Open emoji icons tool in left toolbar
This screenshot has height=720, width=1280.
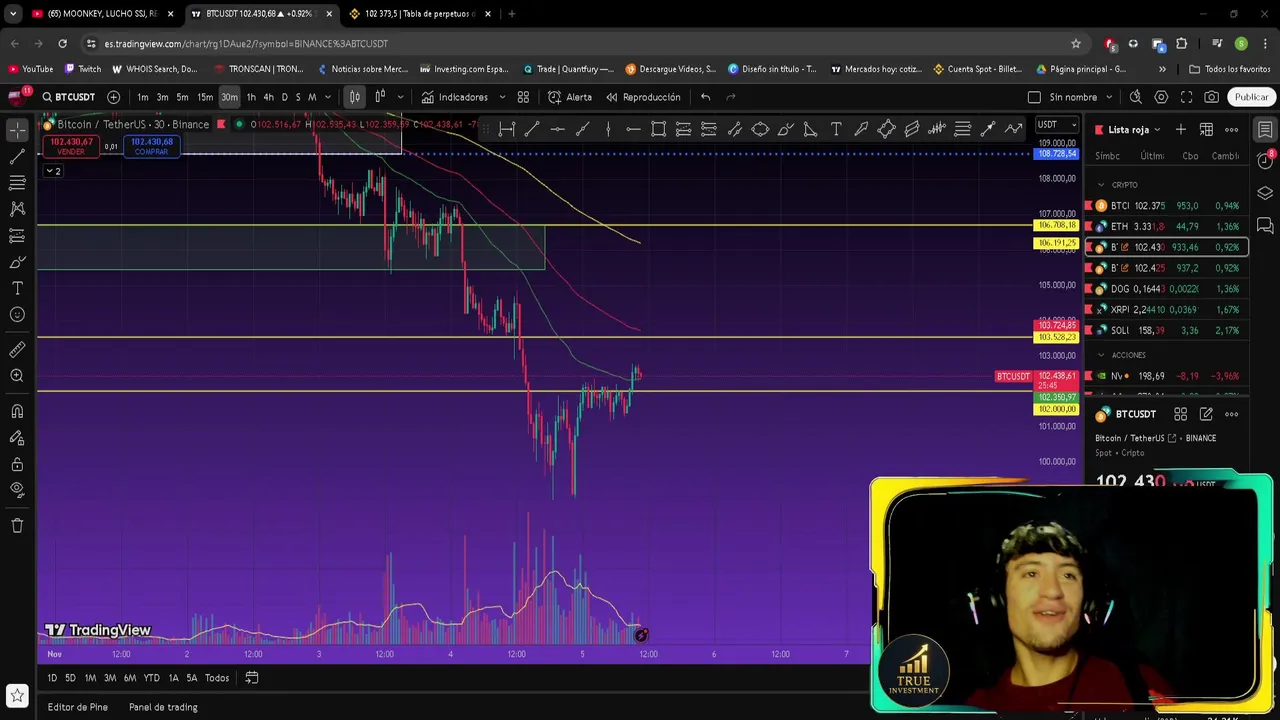17,315
